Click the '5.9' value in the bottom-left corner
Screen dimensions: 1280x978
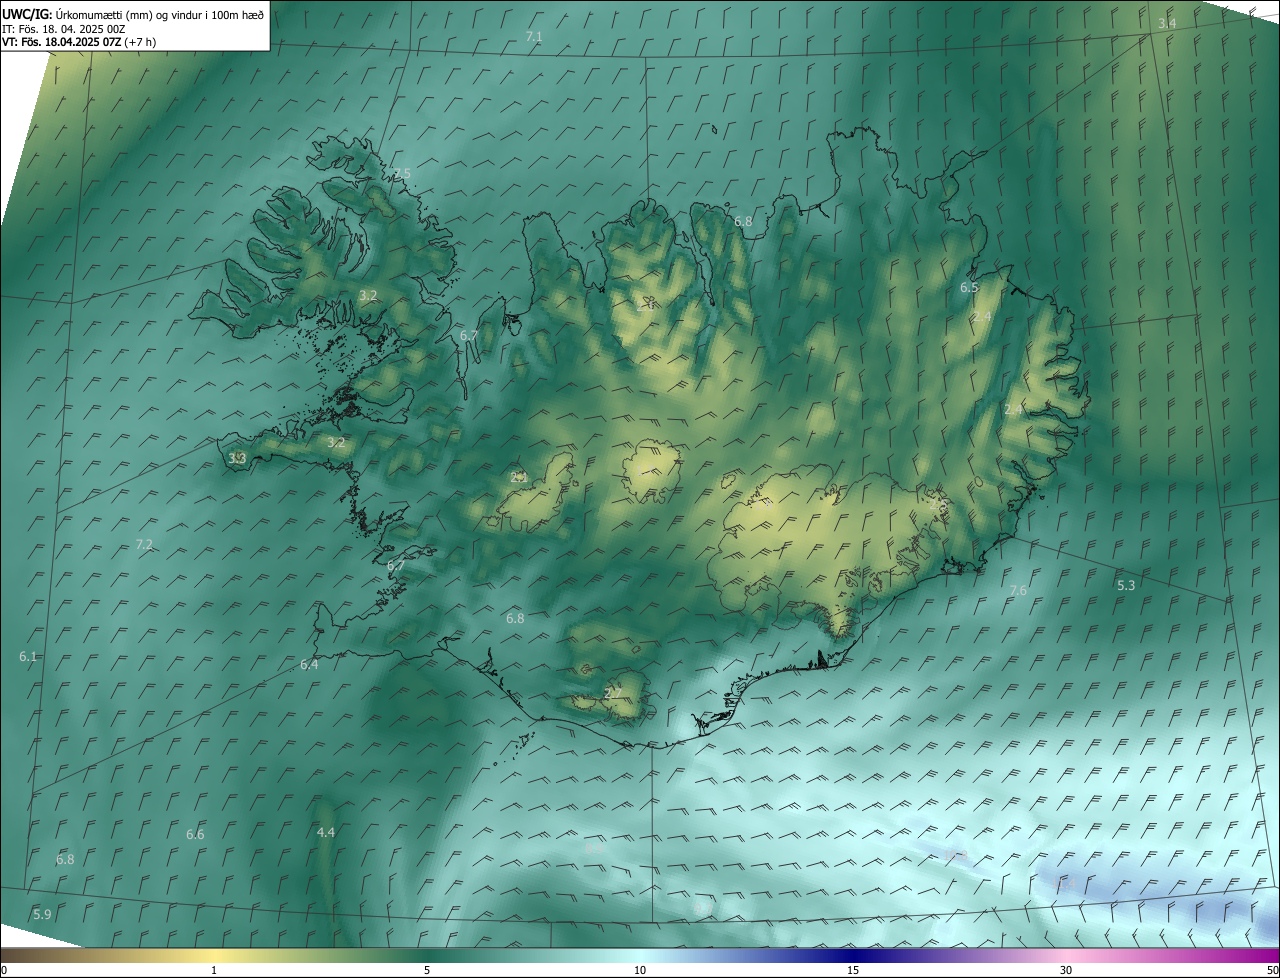pos(42,915)
